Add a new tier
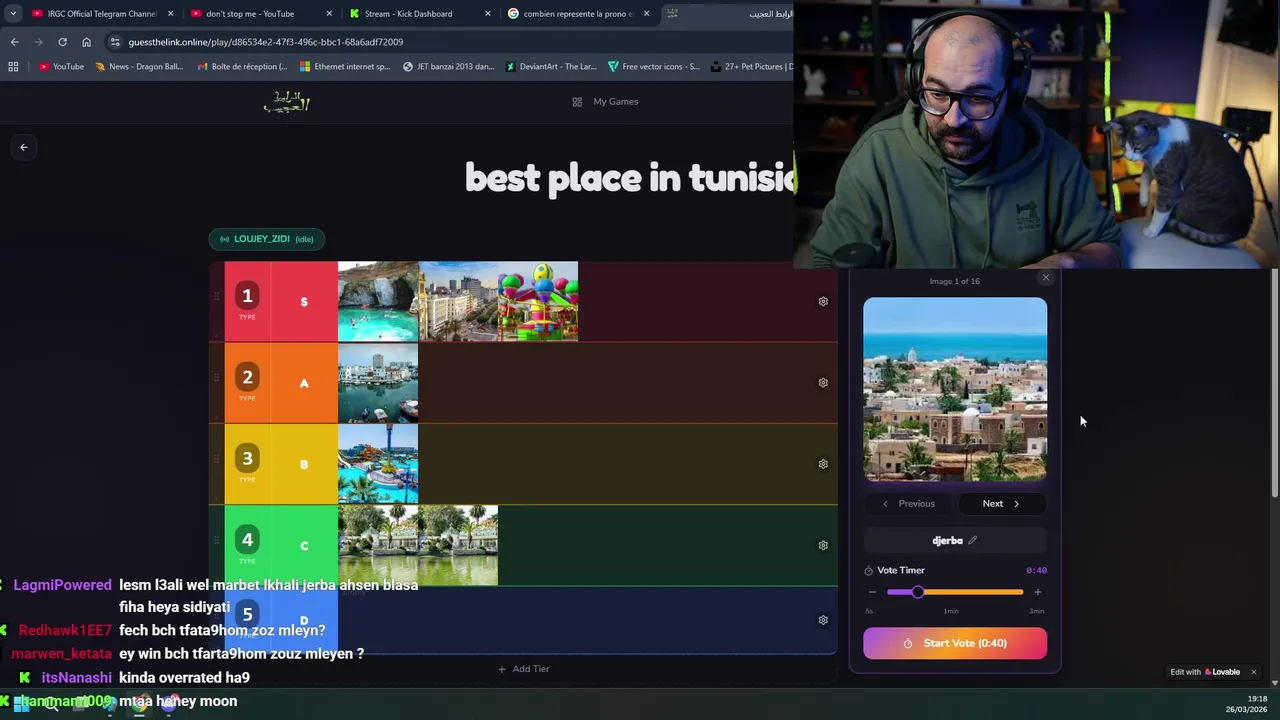 coord(524,669)
